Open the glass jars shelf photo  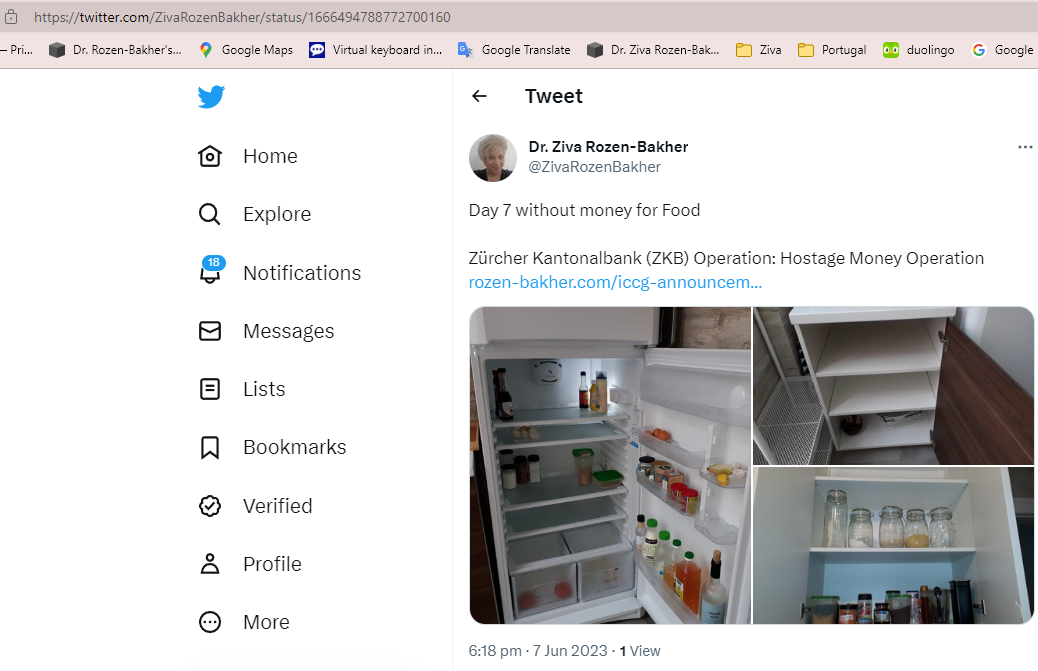(x=894, y=546)
